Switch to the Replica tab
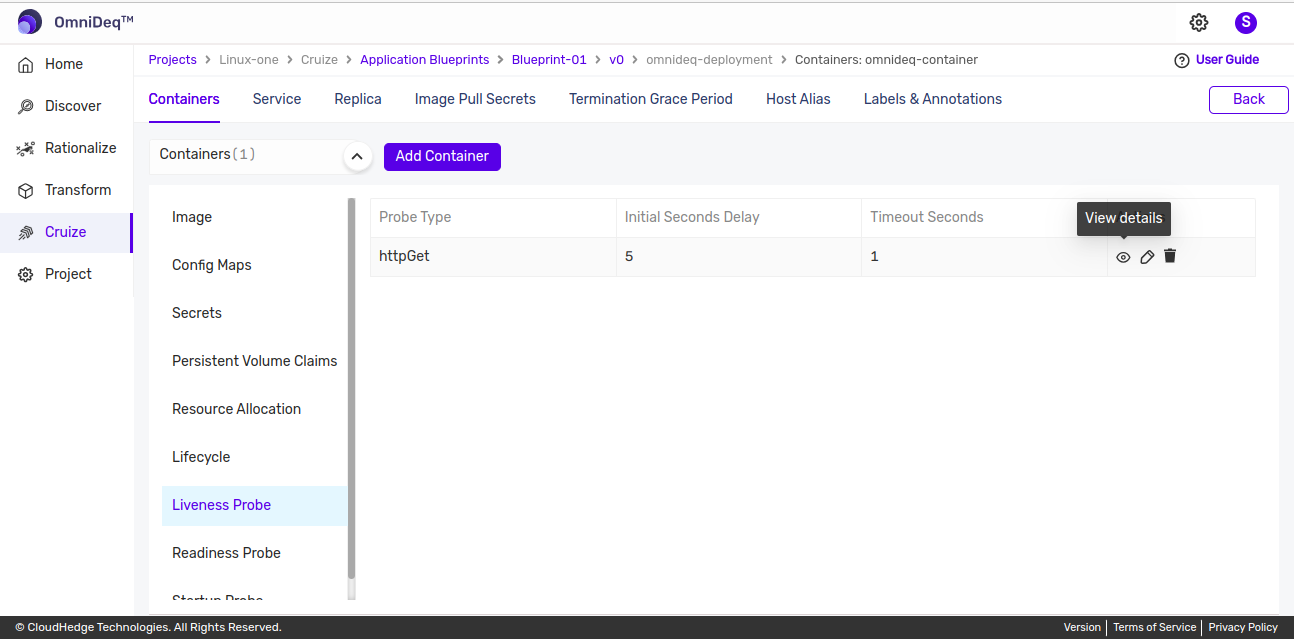The width and height of the screenshot is (1294, 639). coord(358,99)
